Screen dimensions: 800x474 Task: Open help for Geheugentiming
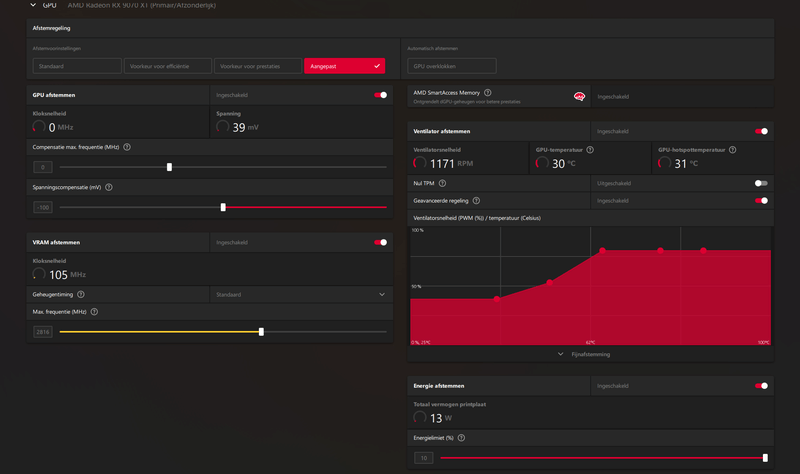(x=81, y=294)
